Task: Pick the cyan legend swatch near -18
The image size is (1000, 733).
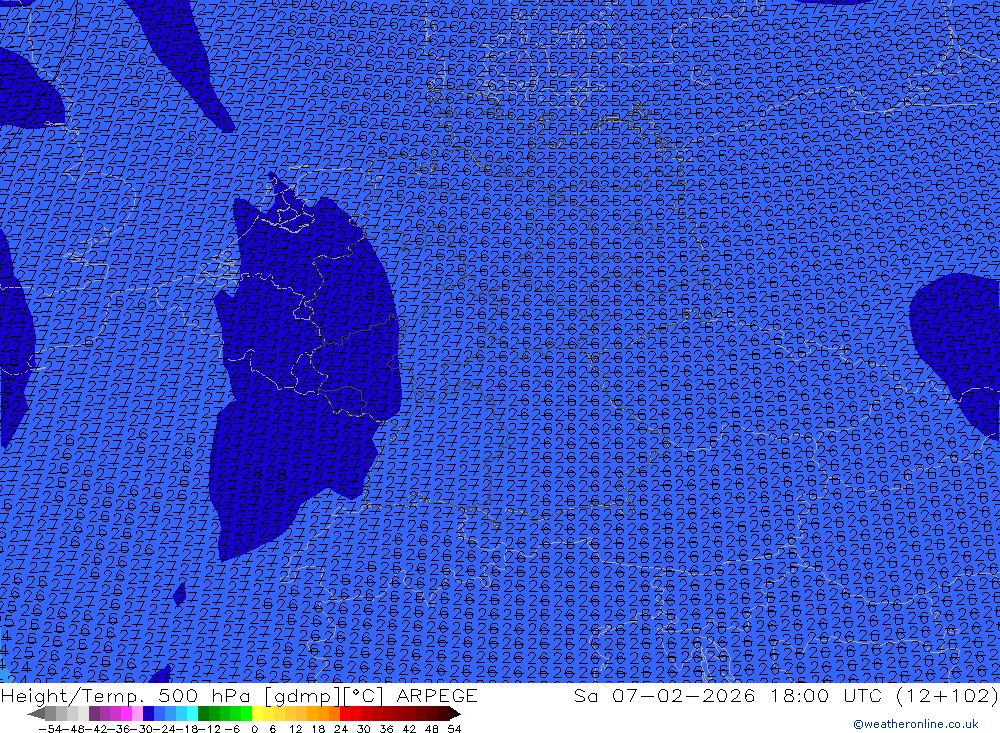Action: (x=192, y=713)
